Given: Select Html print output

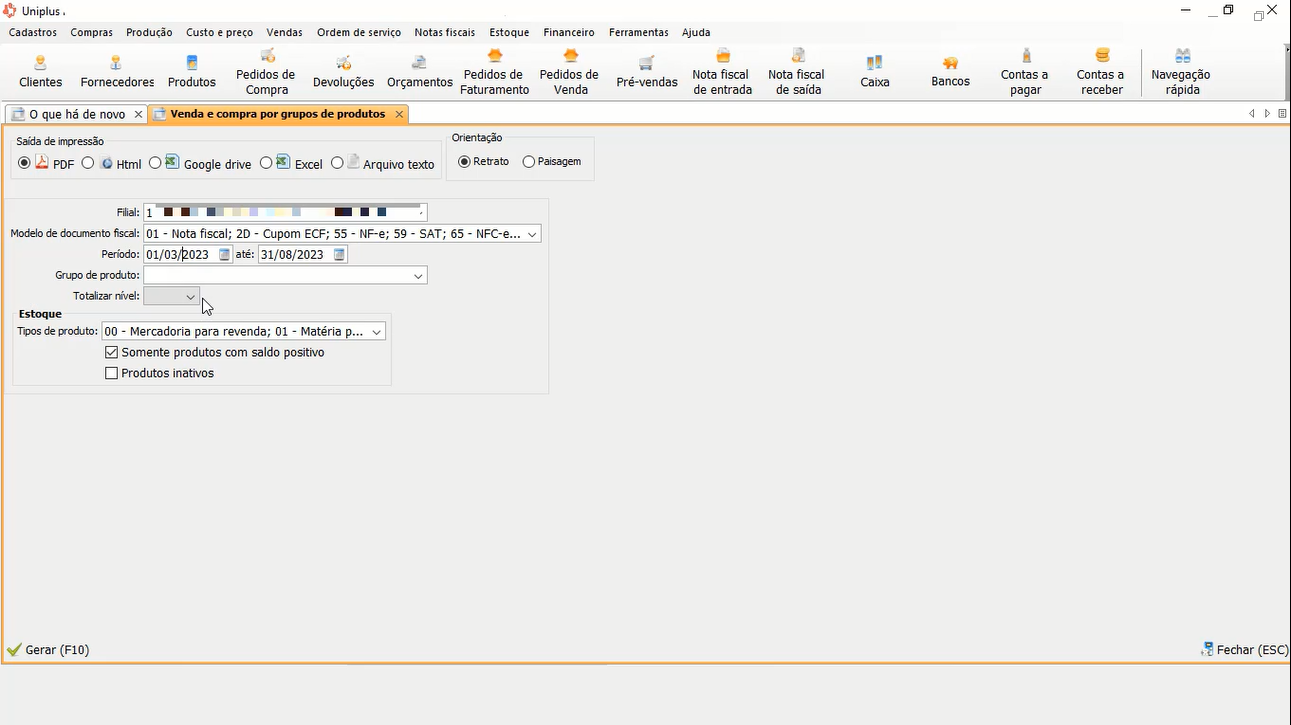Looking at the screenshot, I should (x=88, y=163).
